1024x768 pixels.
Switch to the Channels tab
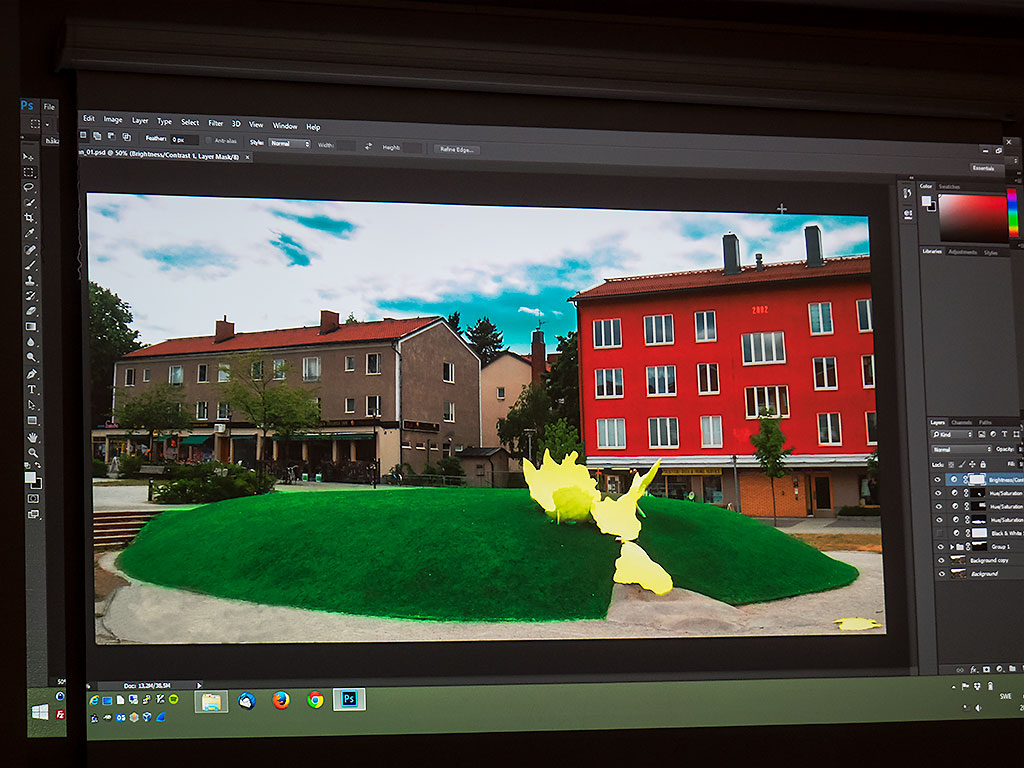pyautogui.click(x=961, y=422)
